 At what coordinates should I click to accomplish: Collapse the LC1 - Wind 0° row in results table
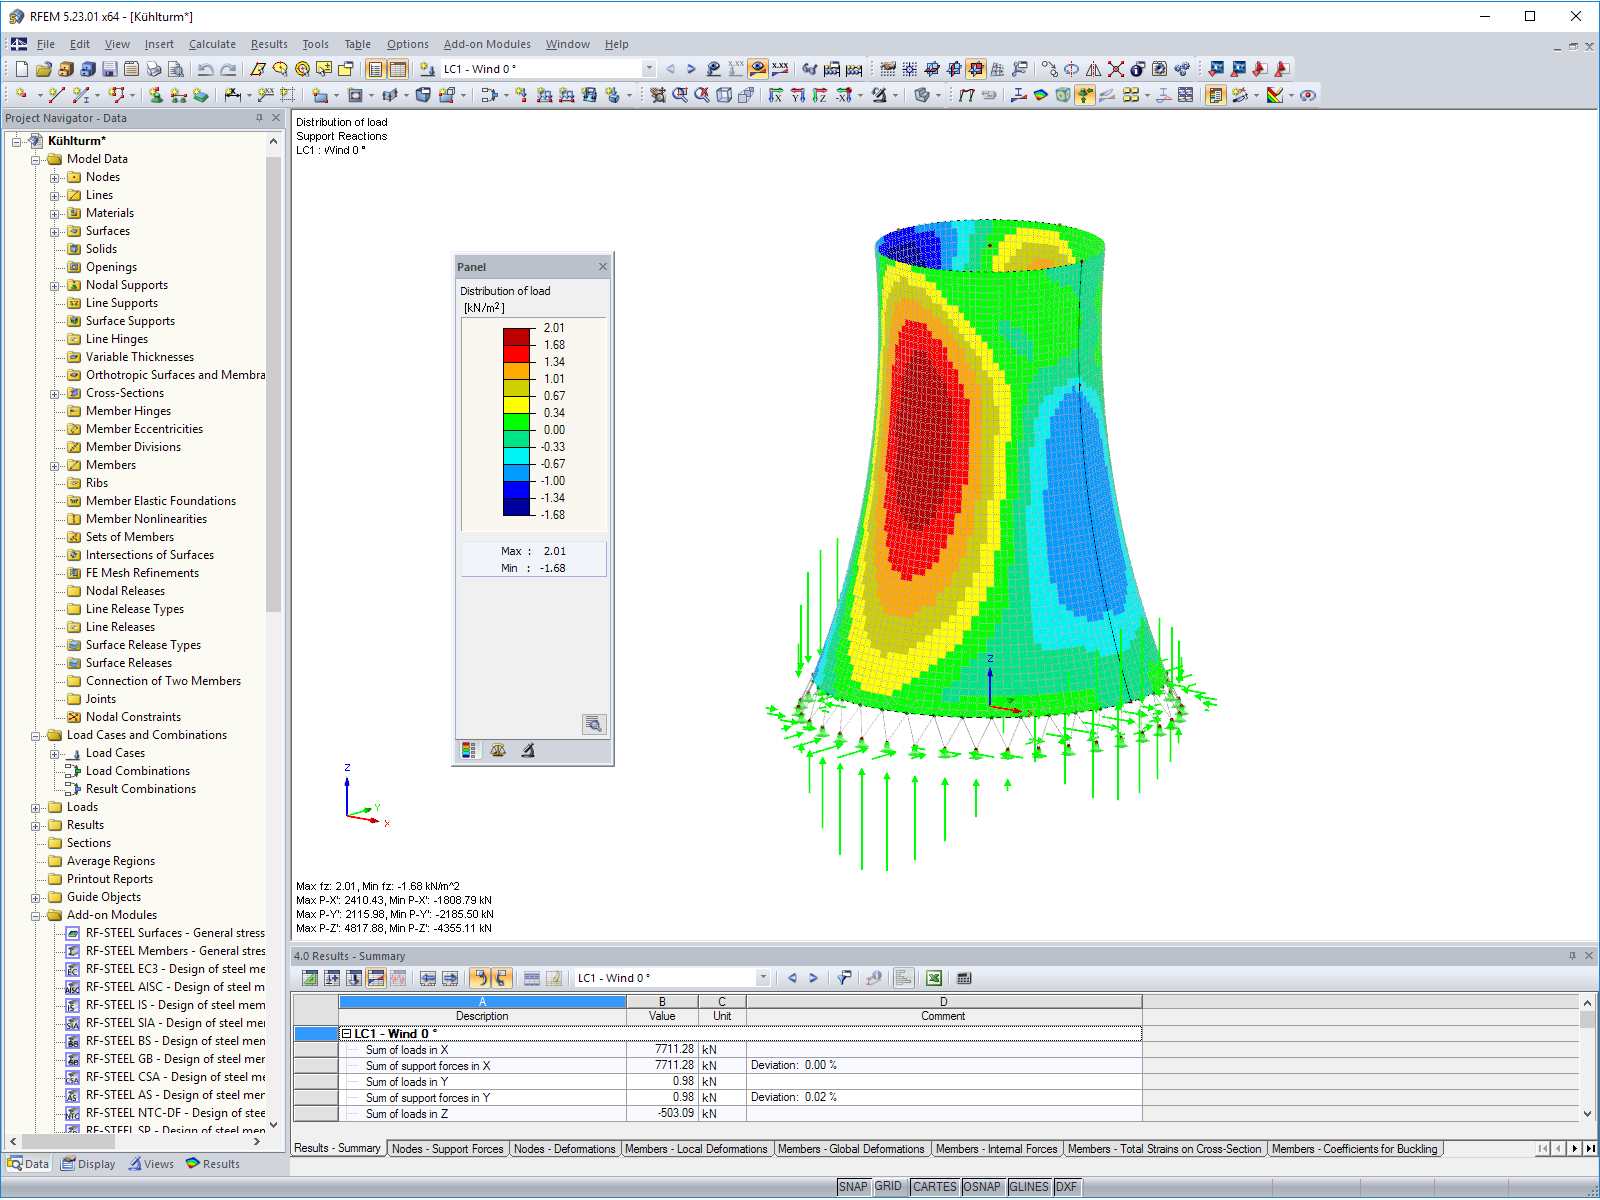(x=349, y=1033)
